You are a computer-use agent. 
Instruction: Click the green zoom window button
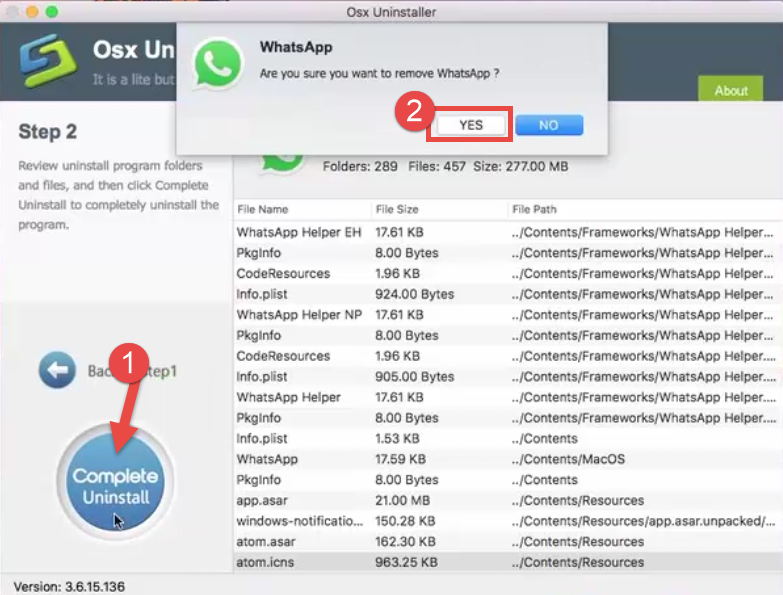click(52, 11)
